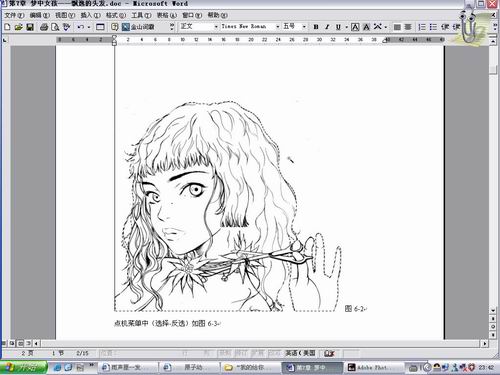
Task: Open the 文件 (File) menu
Action: tap(14, 15)
